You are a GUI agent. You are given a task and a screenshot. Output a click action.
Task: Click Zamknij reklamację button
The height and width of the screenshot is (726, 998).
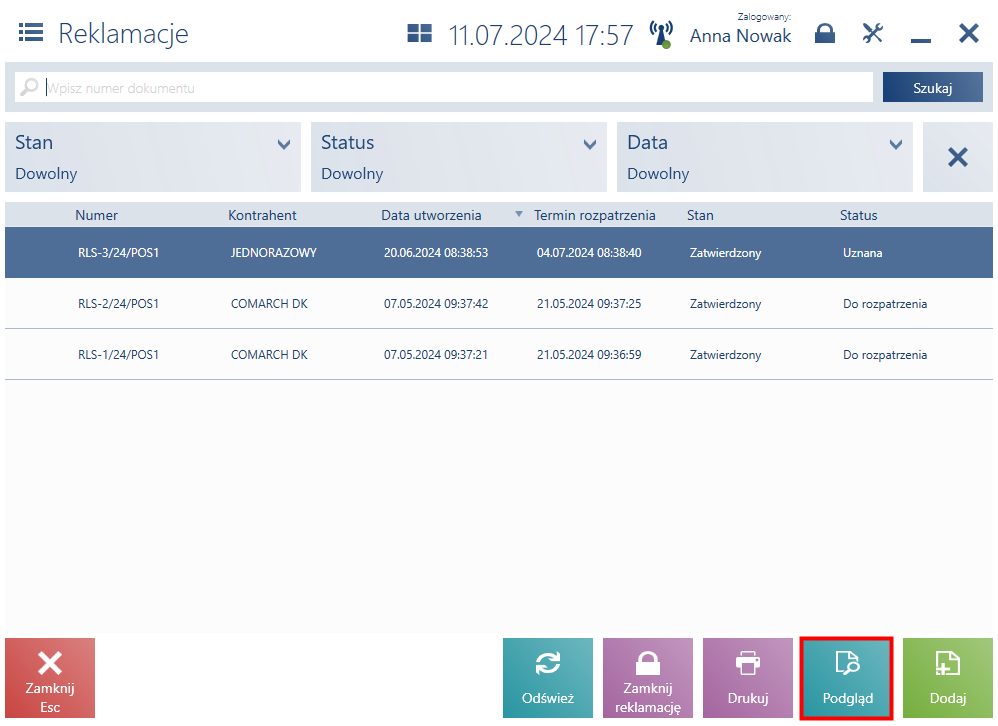coord(647,678)
